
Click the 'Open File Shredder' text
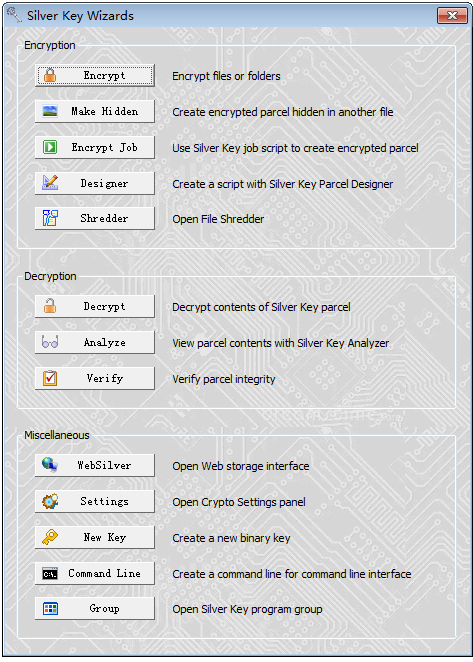click(218, 219)
